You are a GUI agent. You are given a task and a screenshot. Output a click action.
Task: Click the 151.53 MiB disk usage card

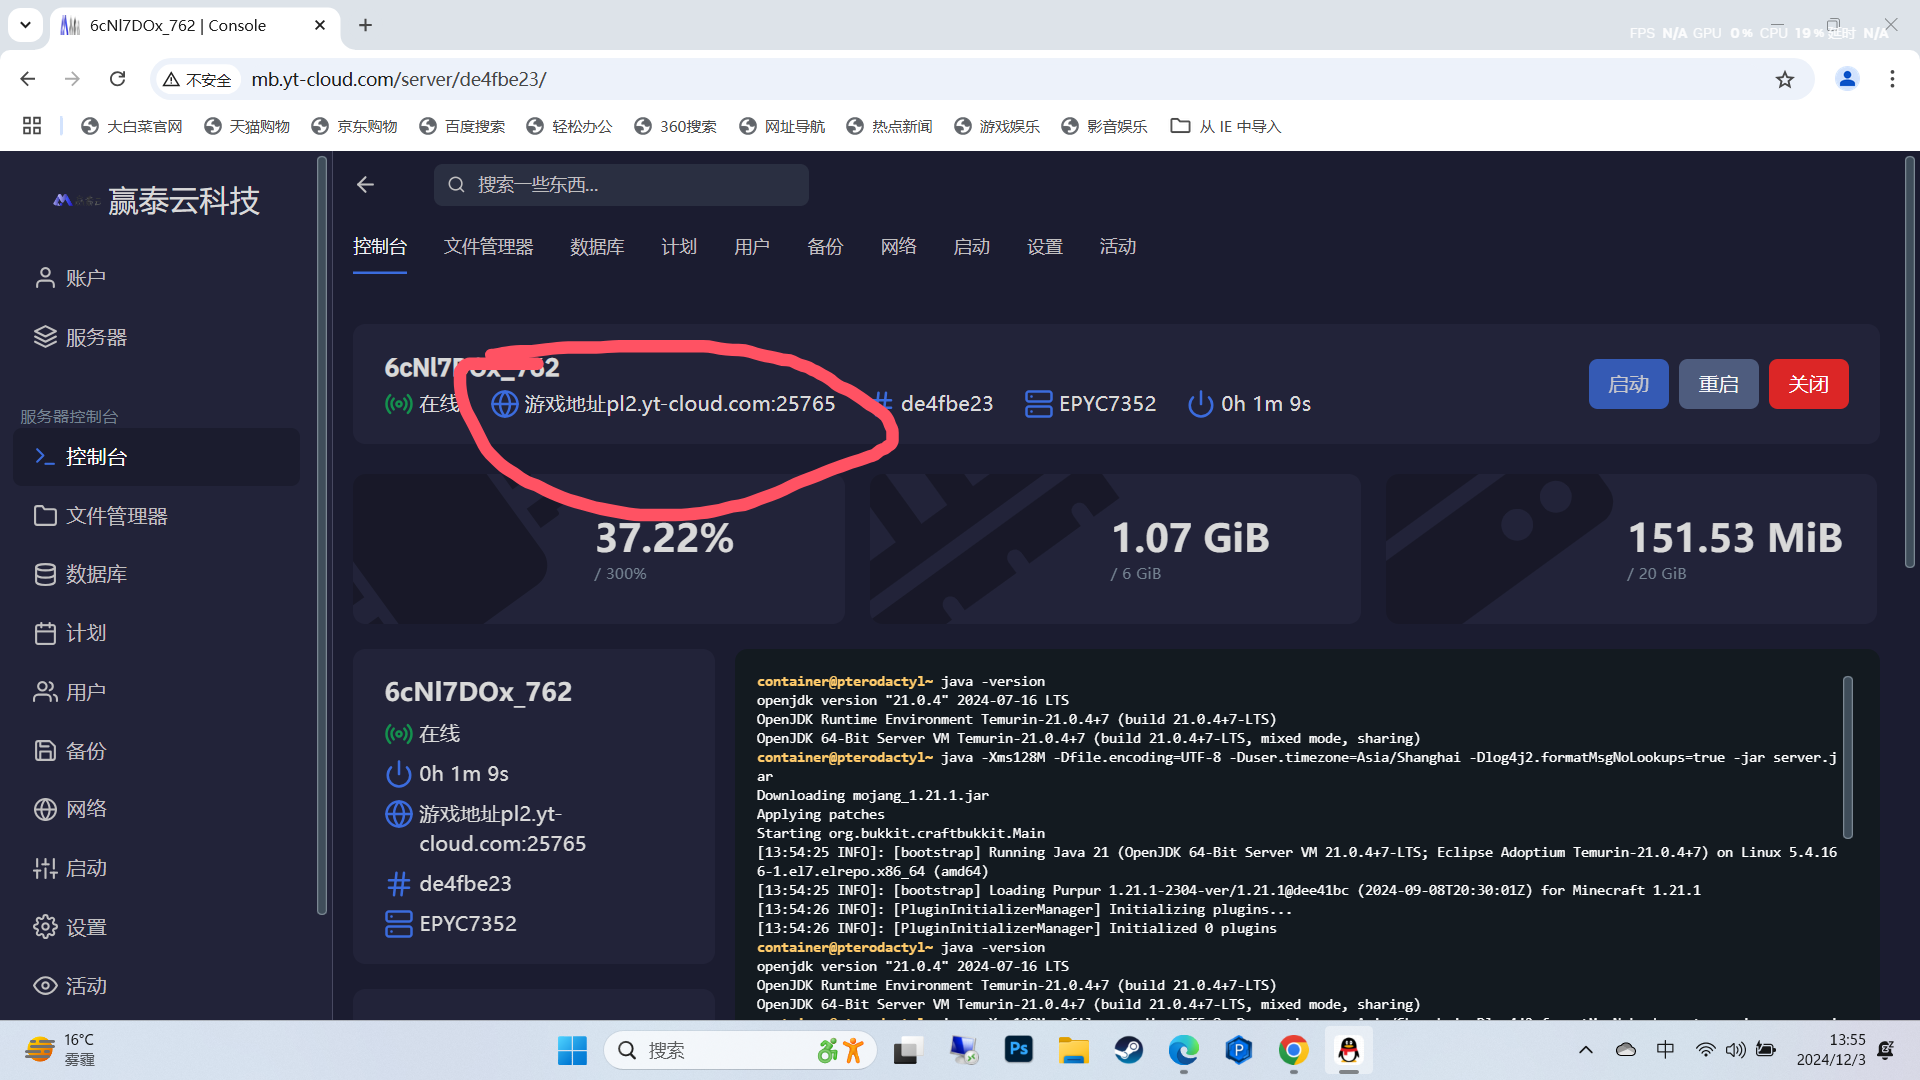[1631, 549]
